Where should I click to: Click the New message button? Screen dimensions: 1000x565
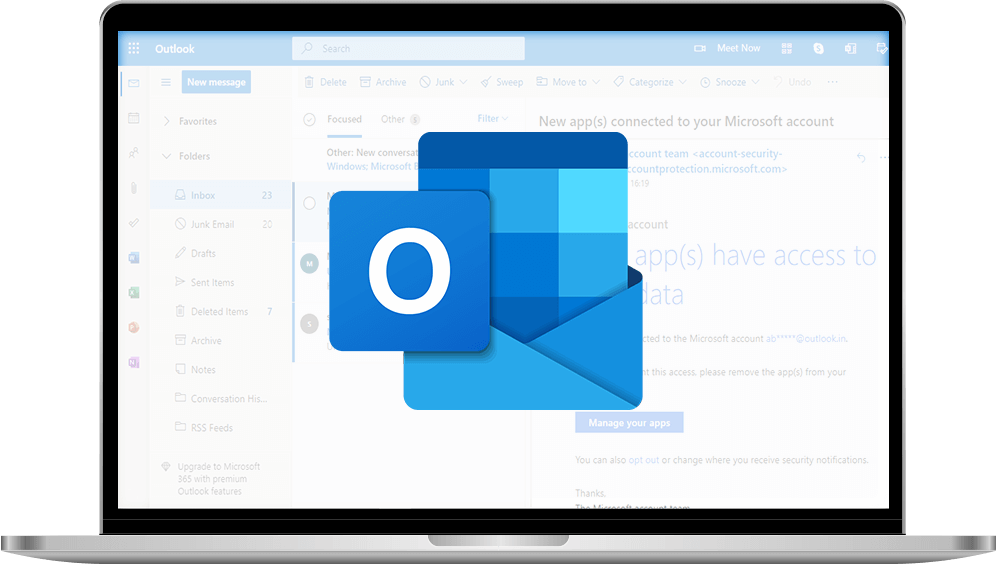pos(216,82)
